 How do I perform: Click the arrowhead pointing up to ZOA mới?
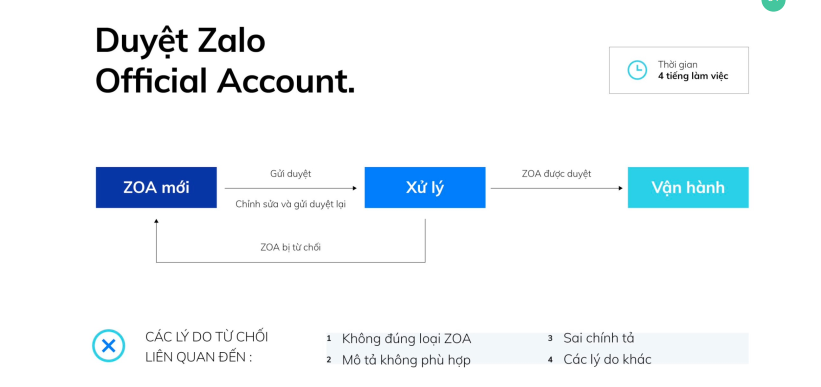[156, 222]
